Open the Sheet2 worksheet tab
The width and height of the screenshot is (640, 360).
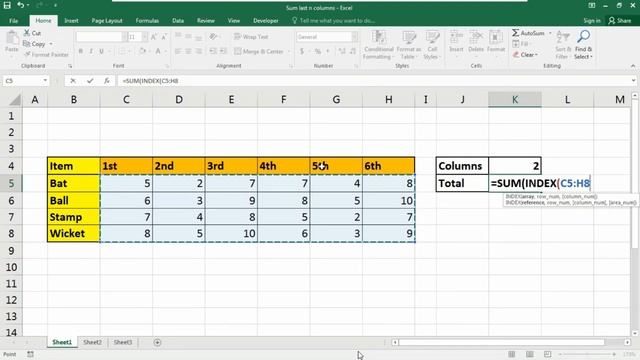[92, 342]
